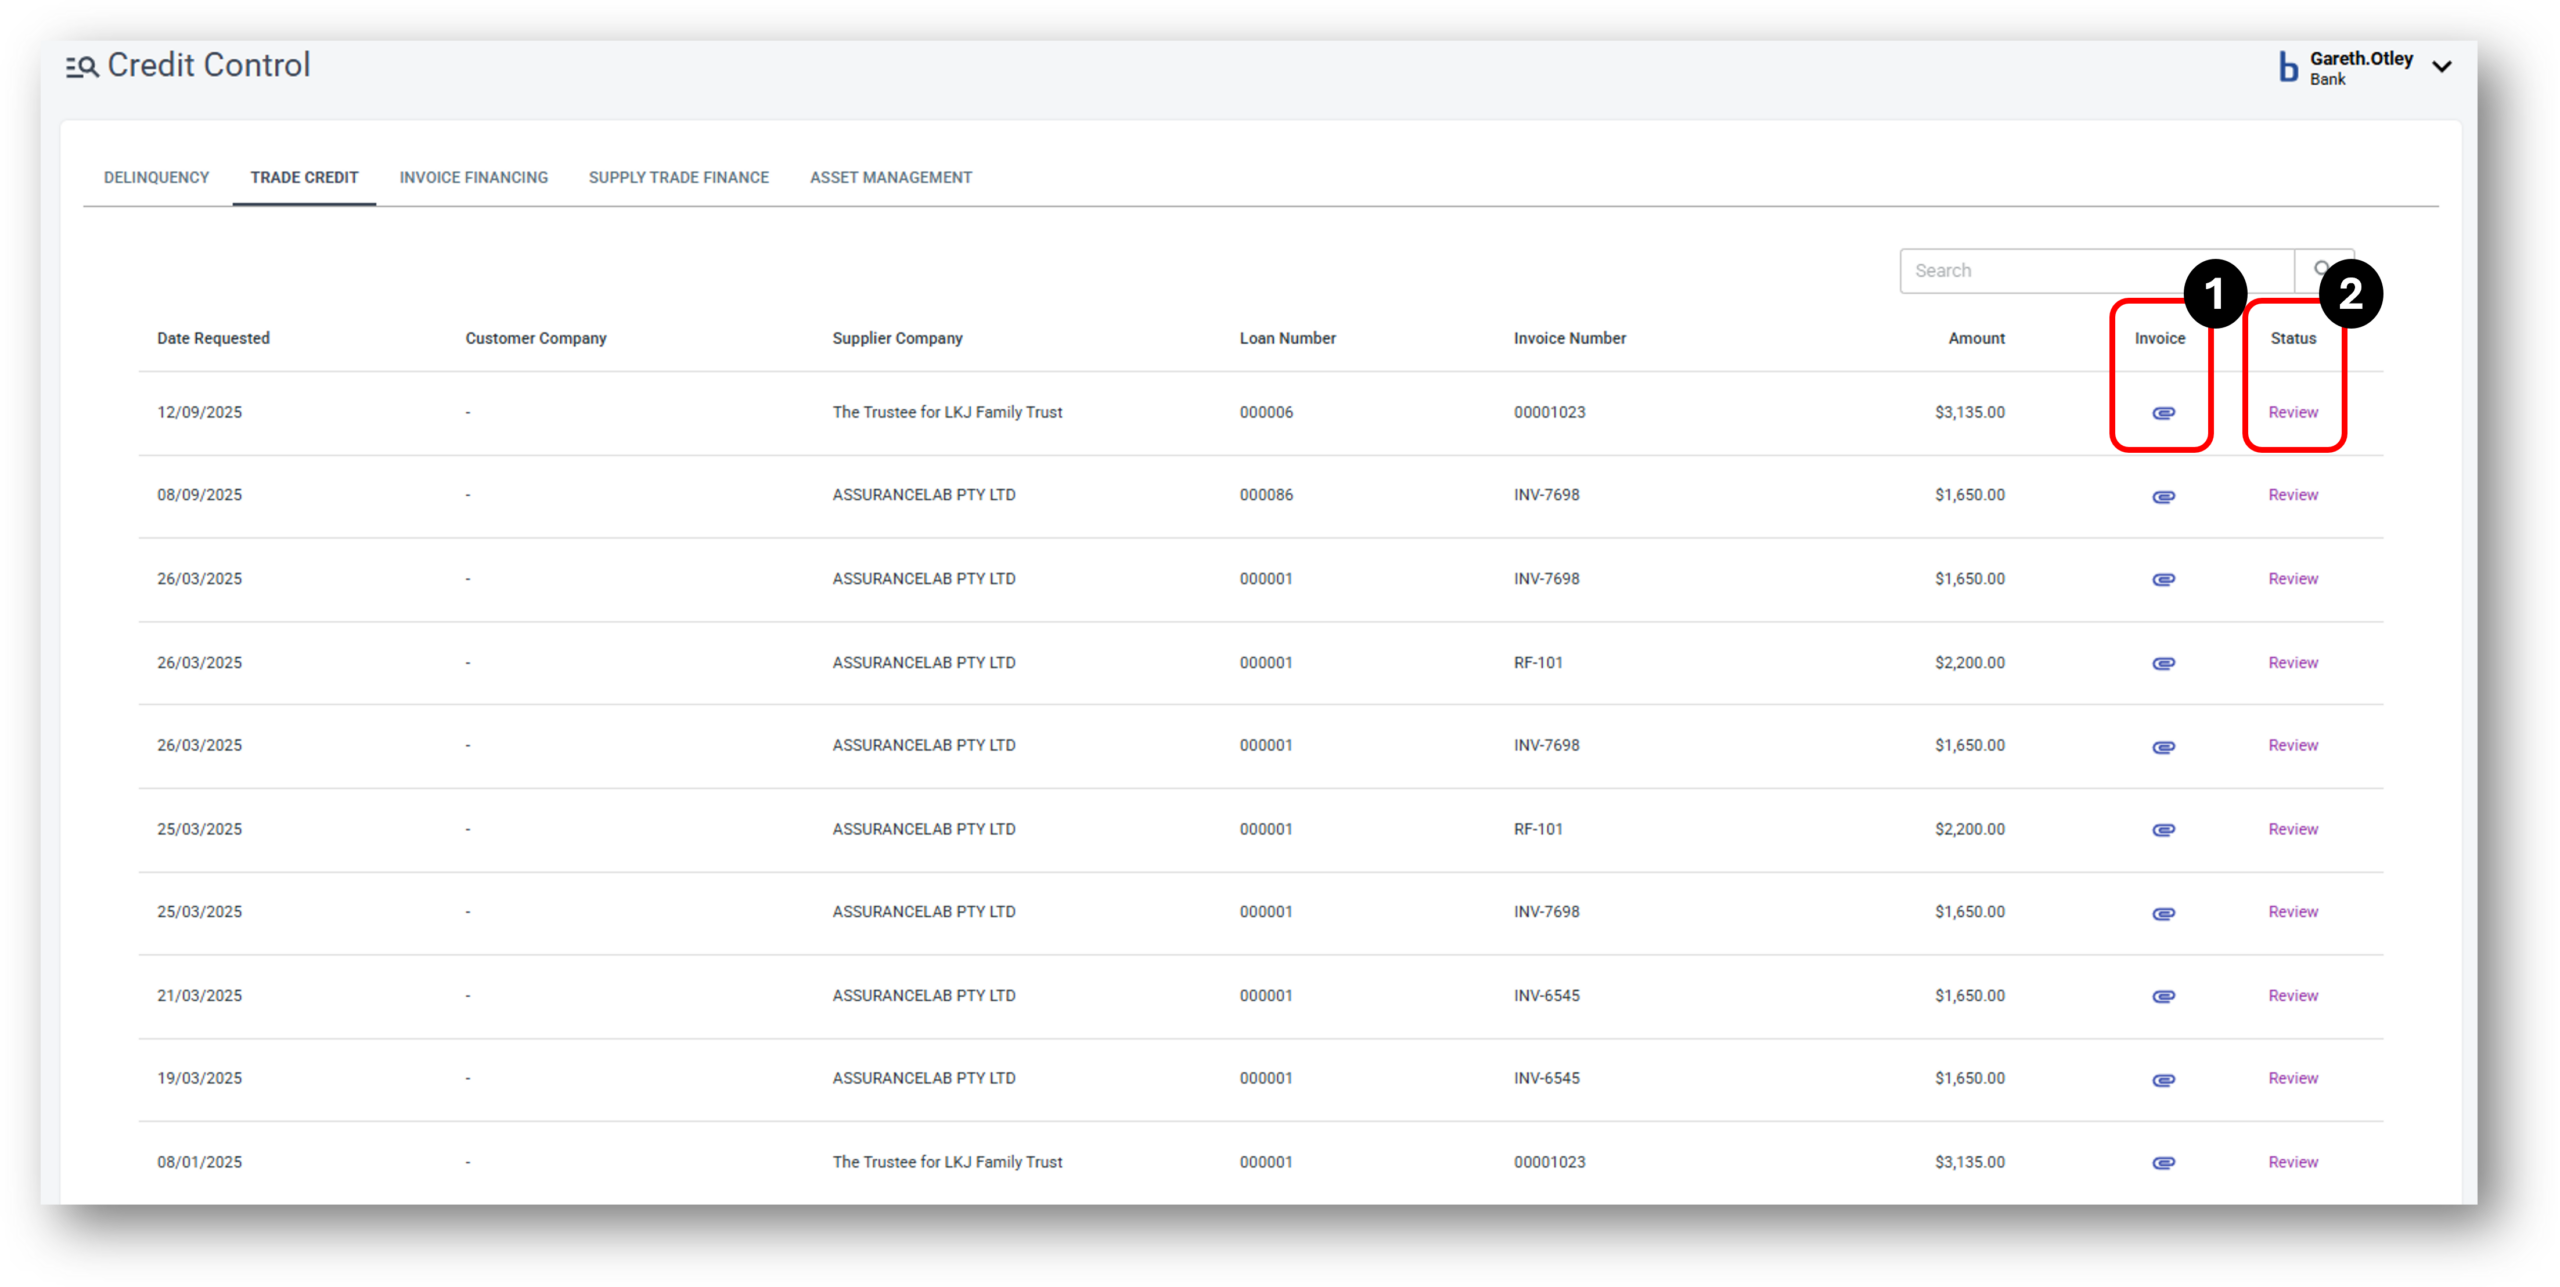Image resolution: width=2560 pixels, height=1287 pixels.
Task: Click the paperclip icon for RF-101 dated 25/03/2025
Action: coord(2161,828)
